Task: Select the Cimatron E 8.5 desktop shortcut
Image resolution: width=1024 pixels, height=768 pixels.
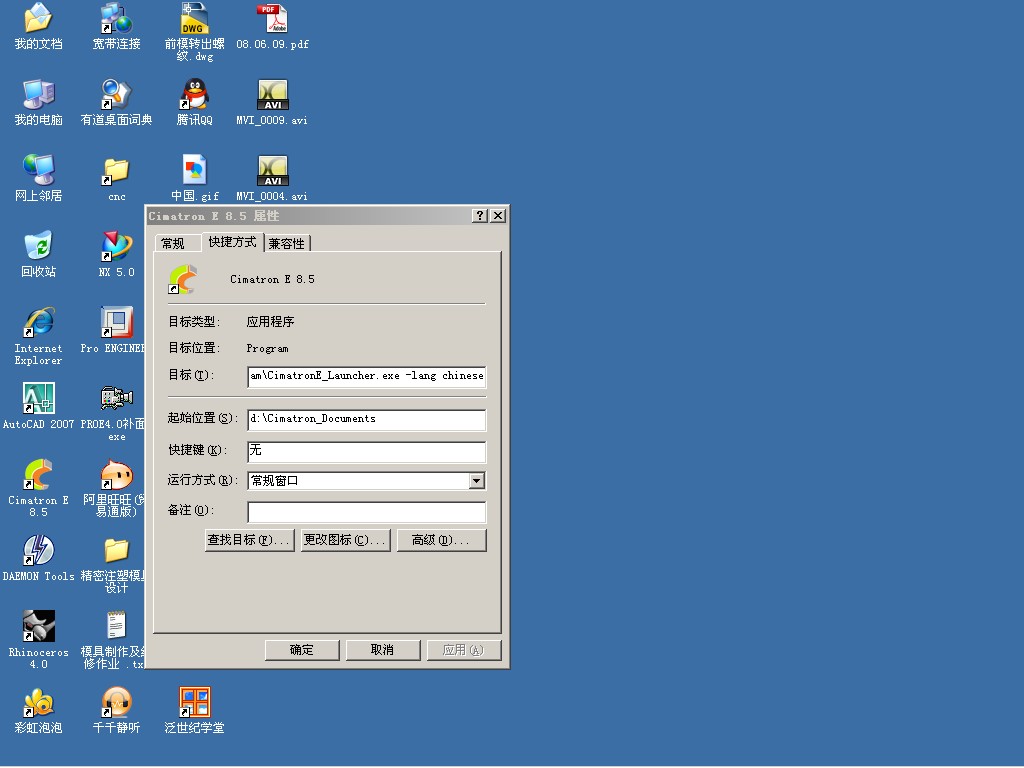Action: [39, 475]
